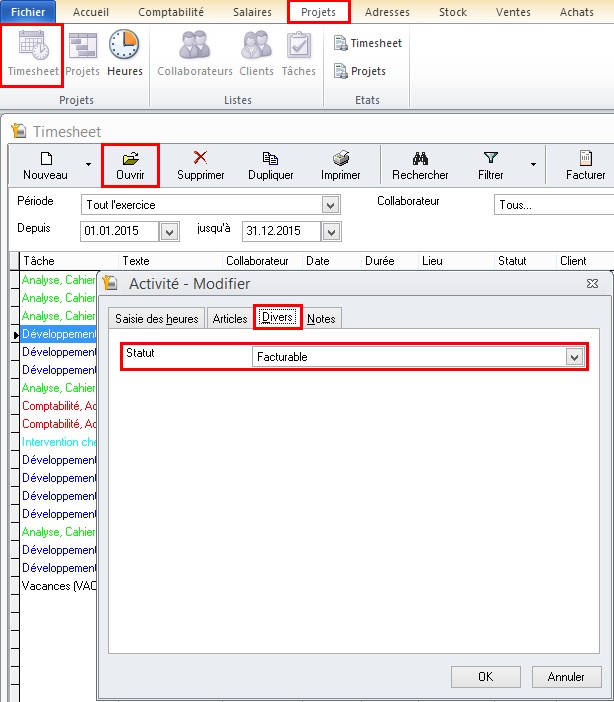Screen dimensions: 614x702
Task: Open the Projets report in Etats group
Action: pyautogui.click(x=360, y=71)
